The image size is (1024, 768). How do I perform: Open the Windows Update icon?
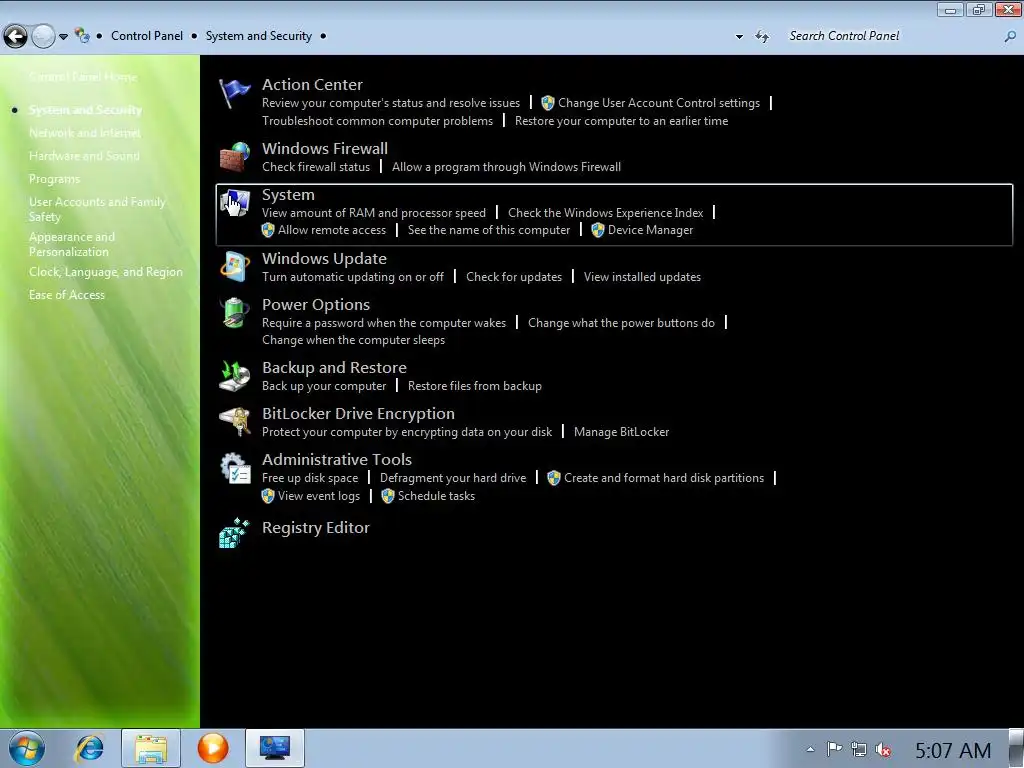pyautogui.click(x=234, y=267)
